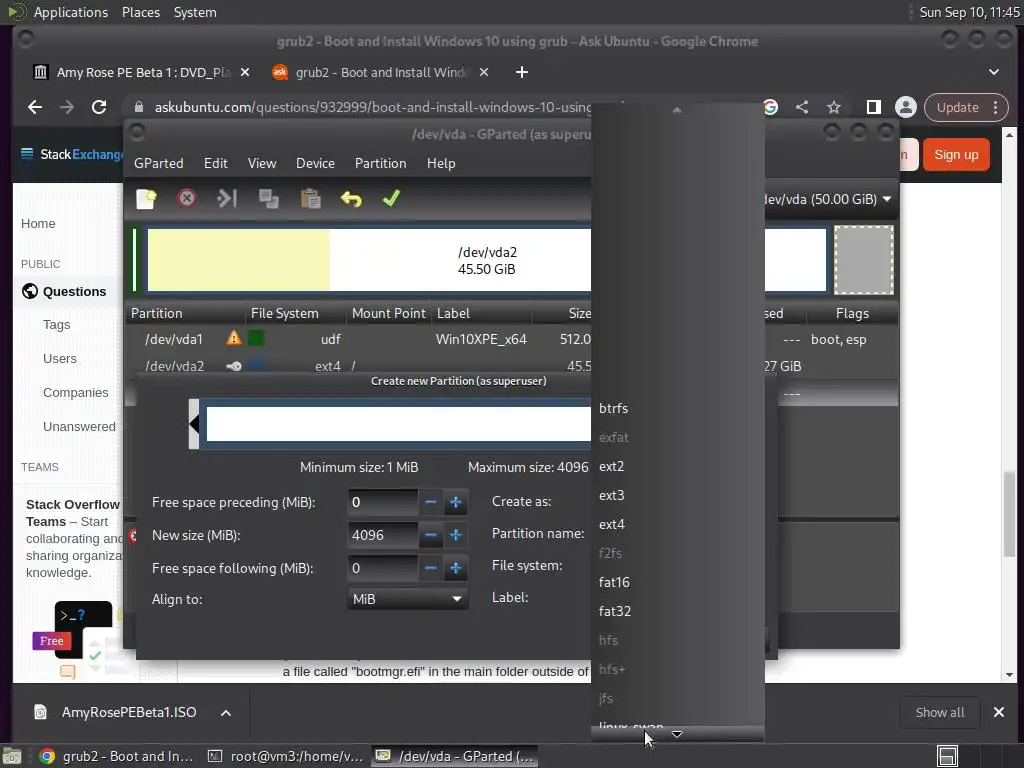Click the Chrome side panel icon
Screen dimensions: 1024x768
point(874,107)
